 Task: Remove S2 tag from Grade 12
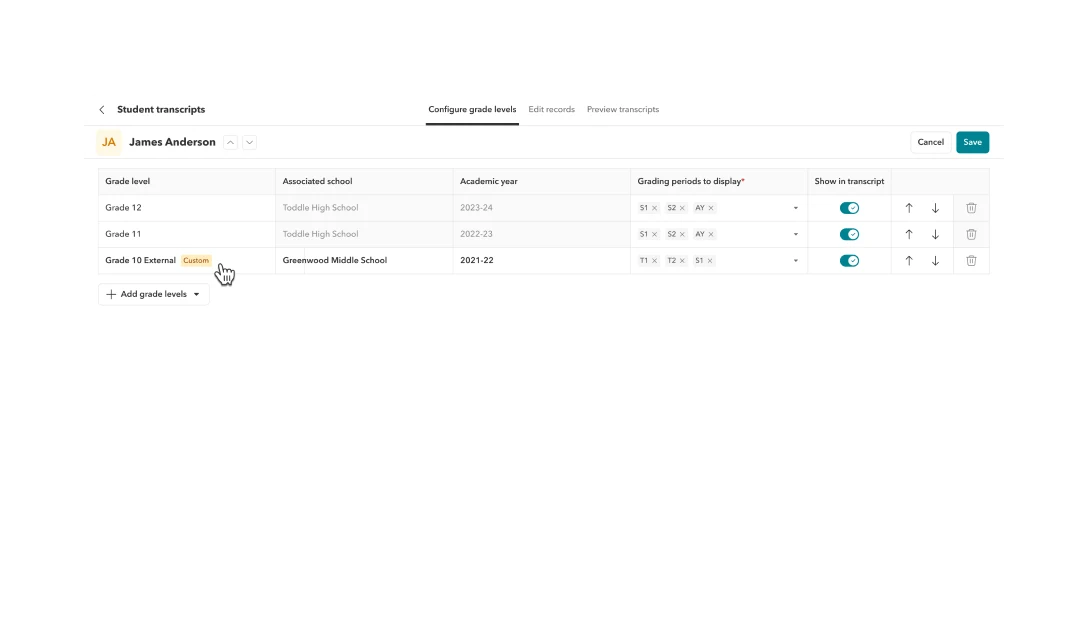[x=682, y=208]
